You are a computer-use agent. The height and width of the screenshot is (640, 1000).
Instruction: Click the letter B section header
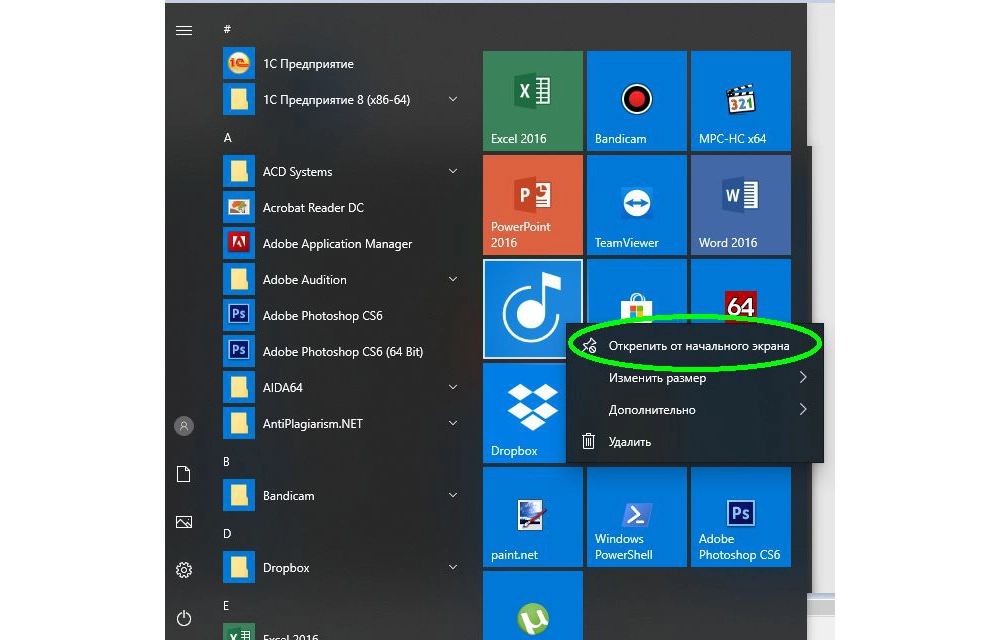[x=226, y=462]
